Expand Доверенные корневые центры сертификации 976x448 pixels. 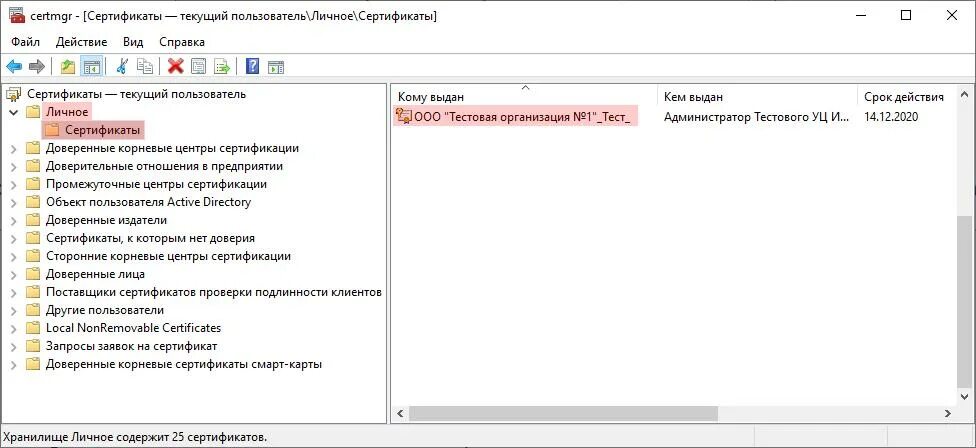point(13,149)
